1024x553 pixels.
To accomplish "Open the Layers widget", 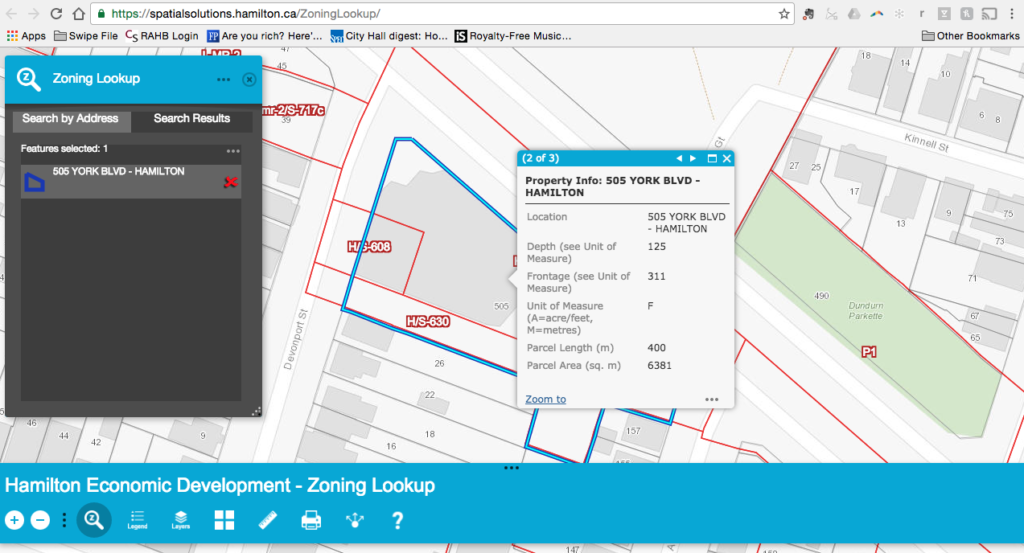I will (x=181, y=520).
